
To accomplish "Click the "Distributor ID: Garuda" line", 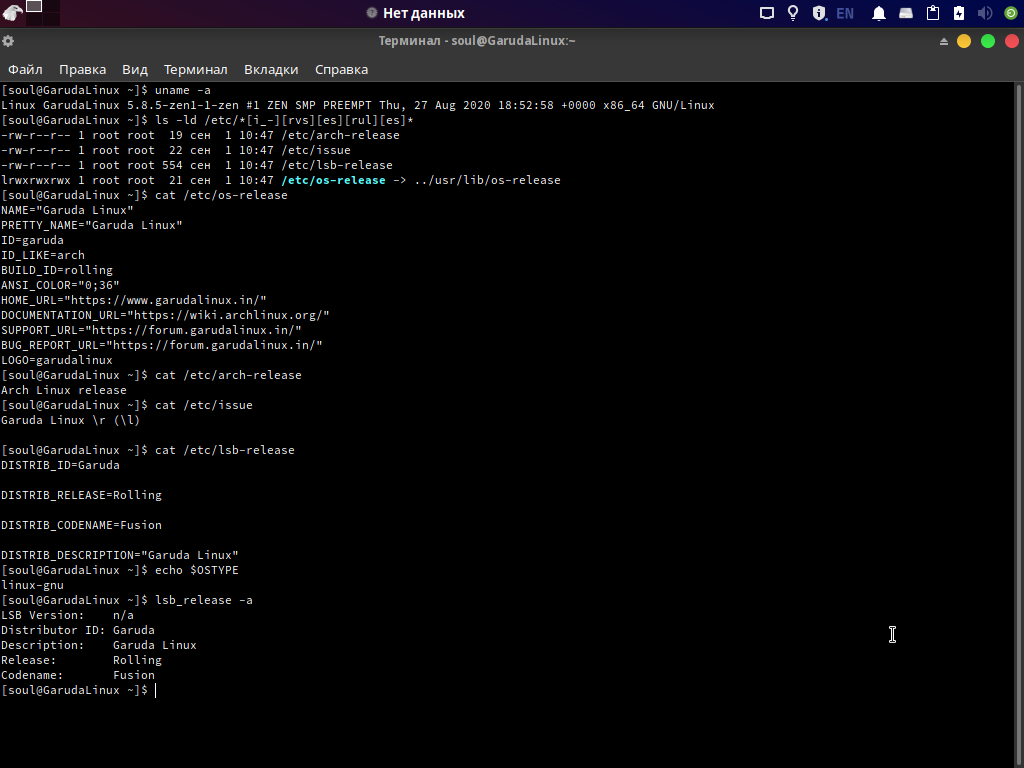I will coord(78,631).
